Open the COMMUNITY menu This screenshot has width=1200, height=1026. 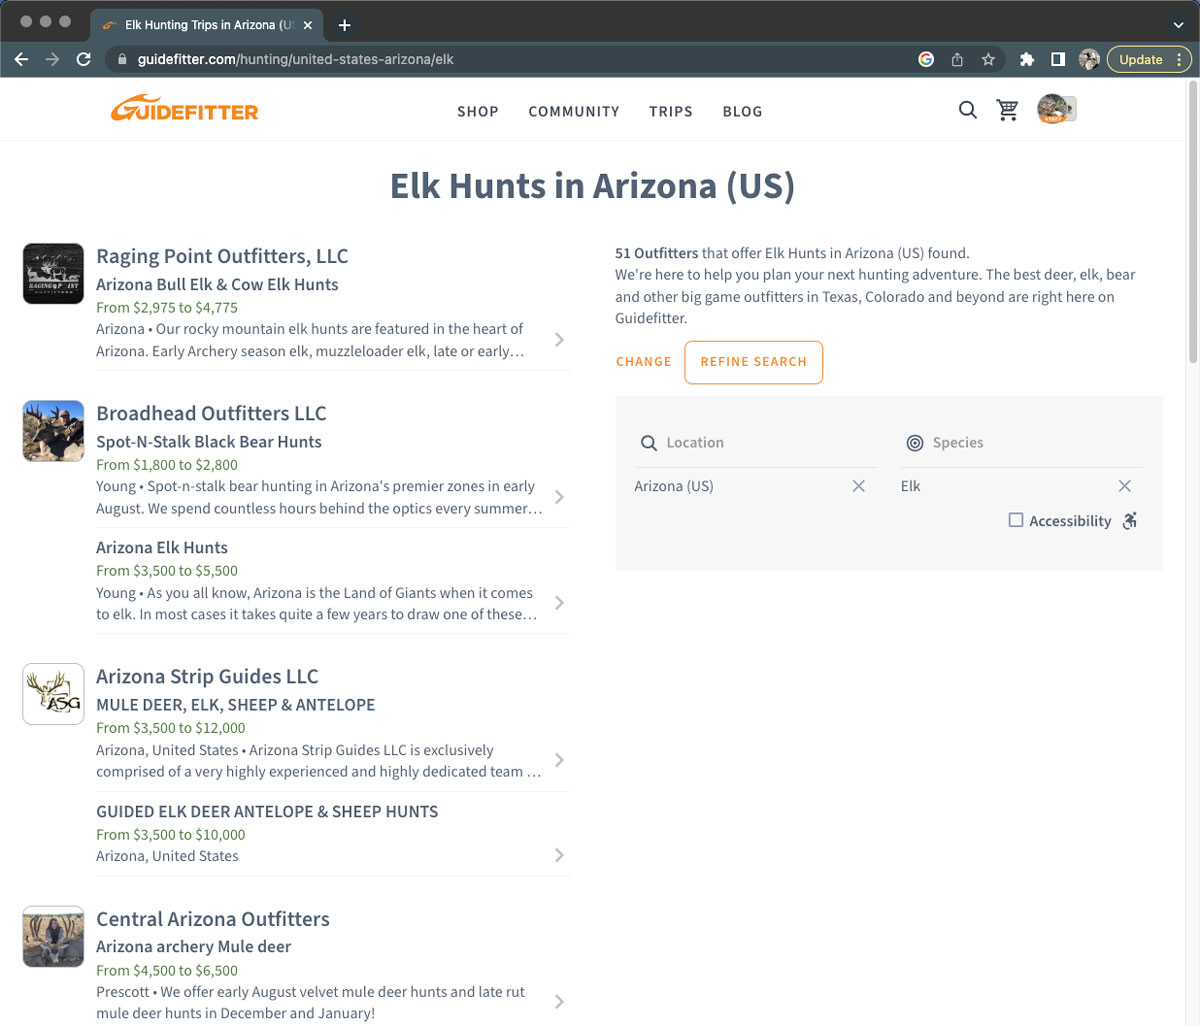tap(574, 111)
